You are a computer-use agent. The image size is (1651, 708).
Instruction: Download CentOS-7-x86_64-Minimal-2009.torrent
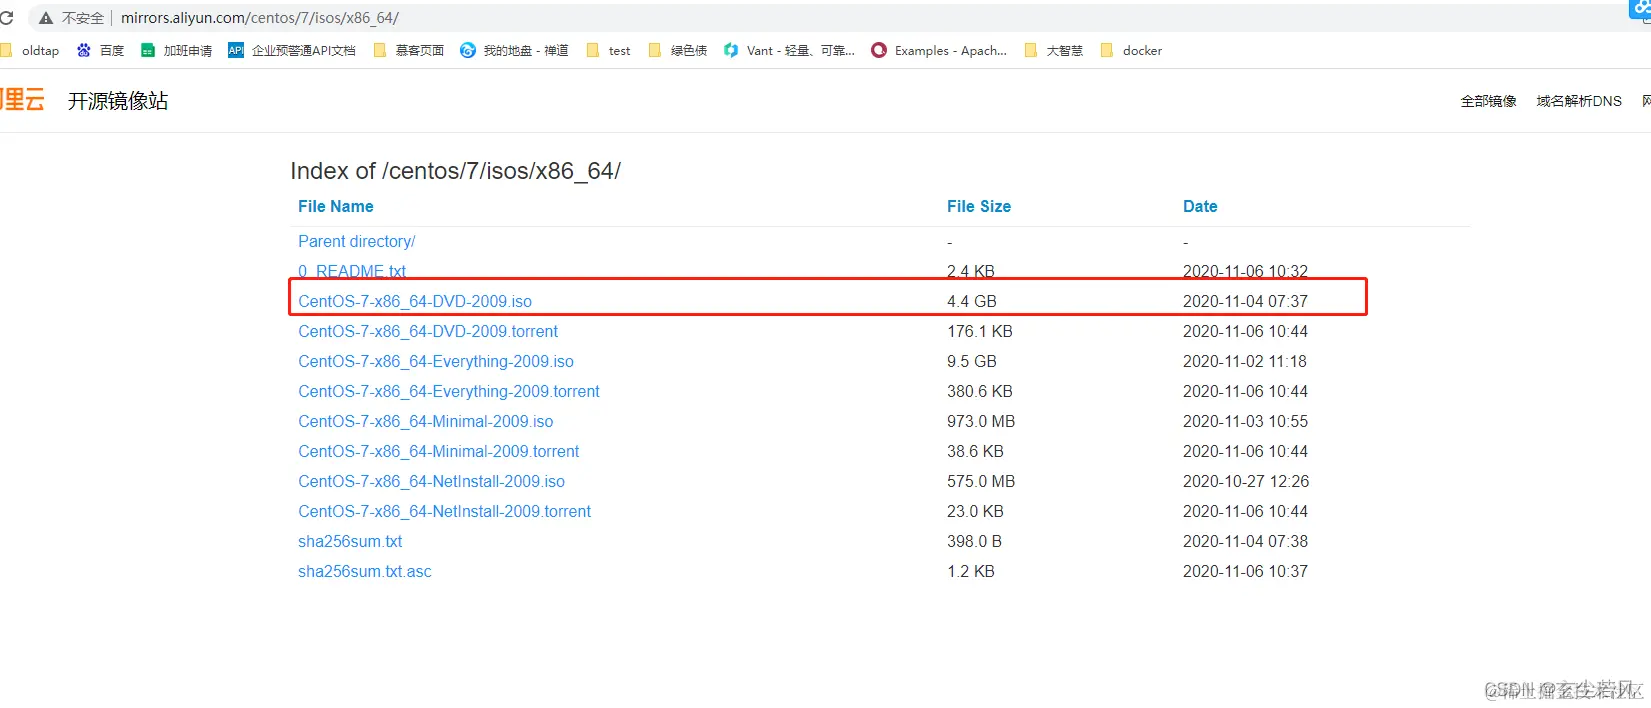(x=438, y=451)
